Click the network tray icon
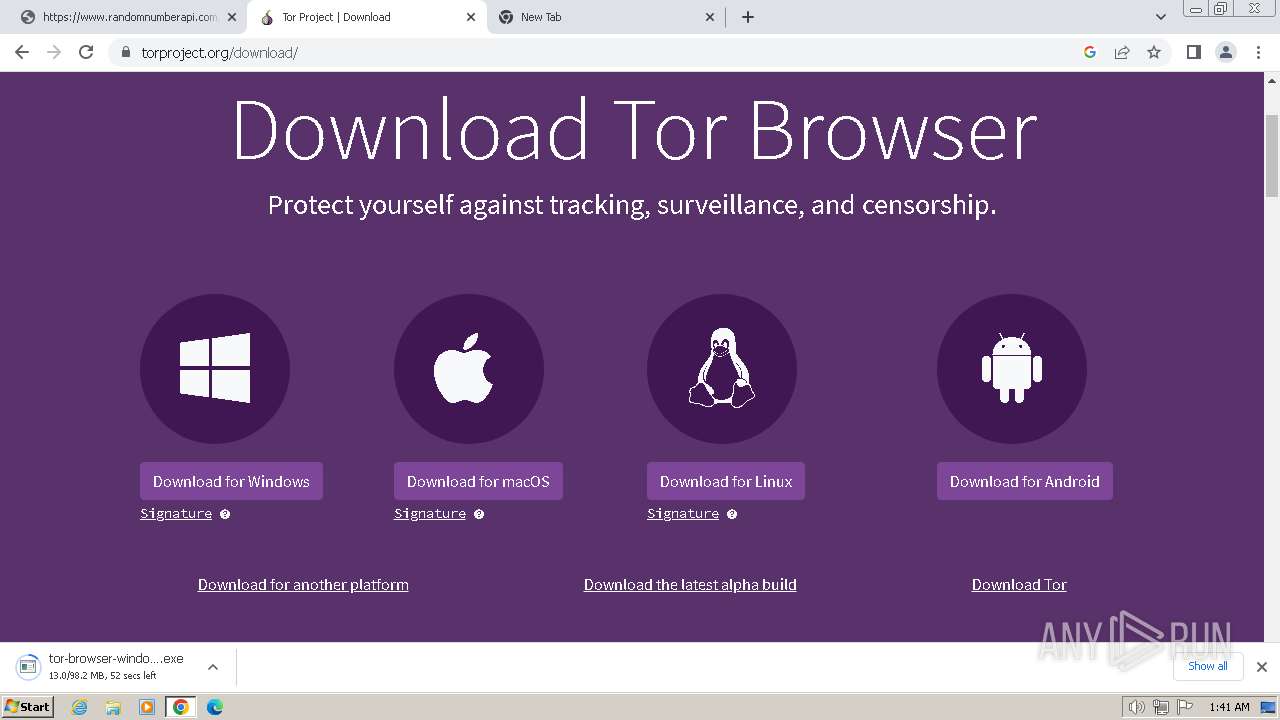Viewport: 1280px width, 720px height. (x=1161, y=707)
